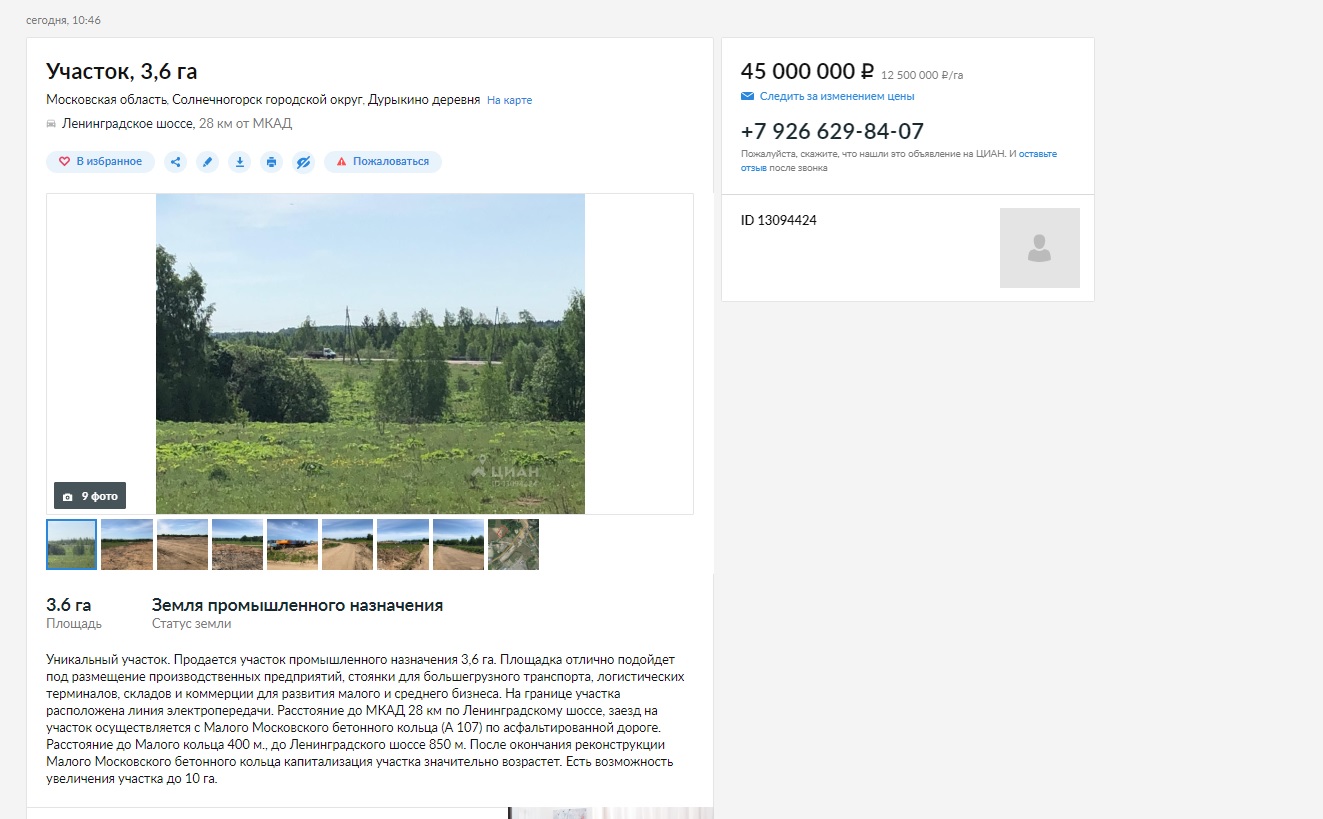This screenshot has height=819, width=1323.
Task: Click the 9 фото camera badge
Action: click(x=90, y=496)
